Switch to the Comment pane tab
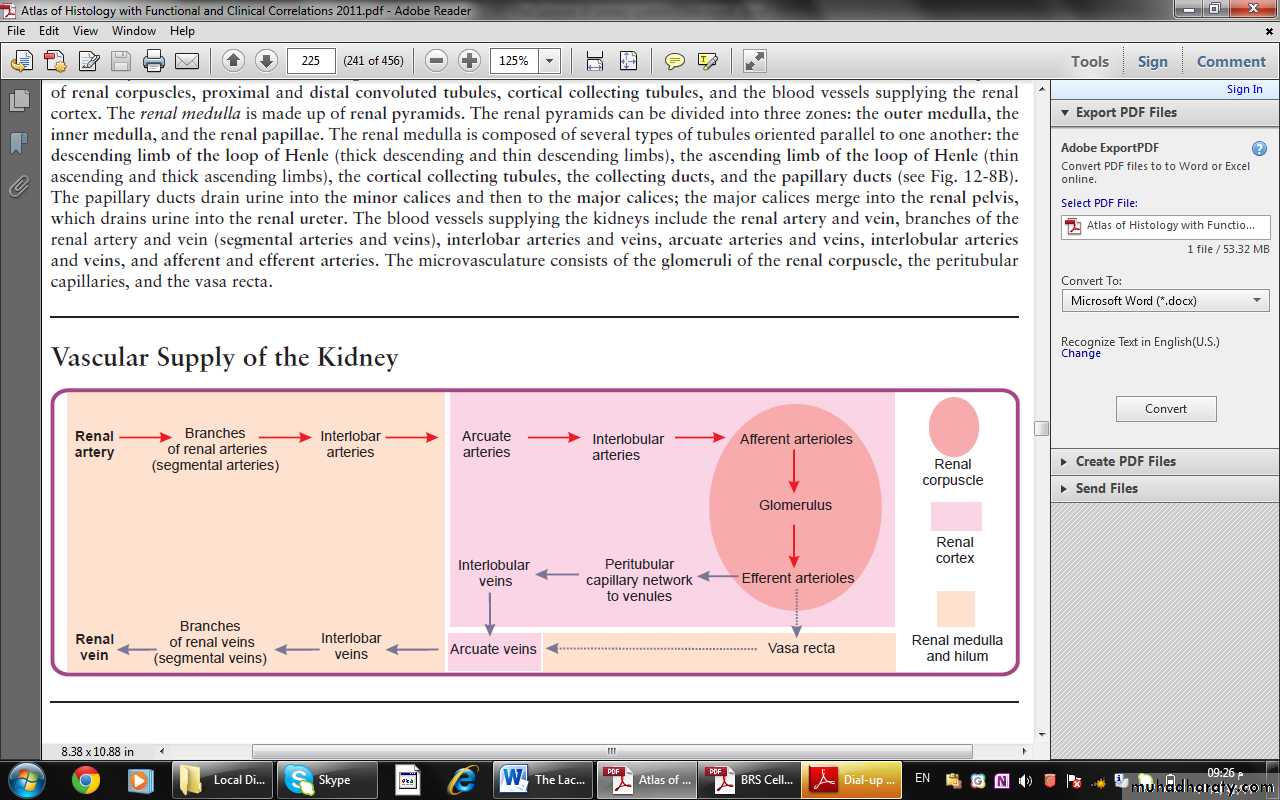The image size is (1280, 800). coord(1231,61)
